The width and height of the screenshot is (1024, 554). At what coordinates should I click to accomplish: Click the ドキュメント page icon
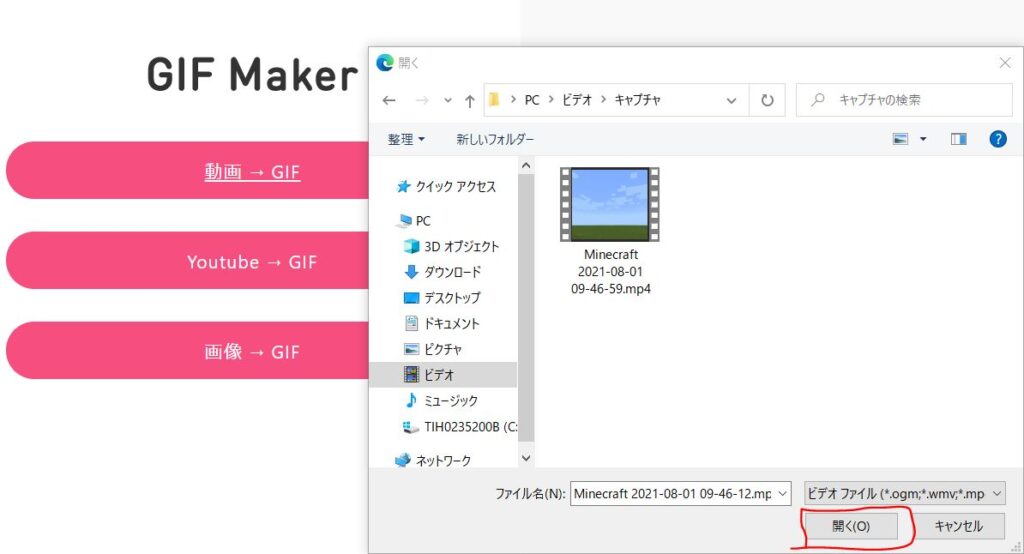coord(411,323)
